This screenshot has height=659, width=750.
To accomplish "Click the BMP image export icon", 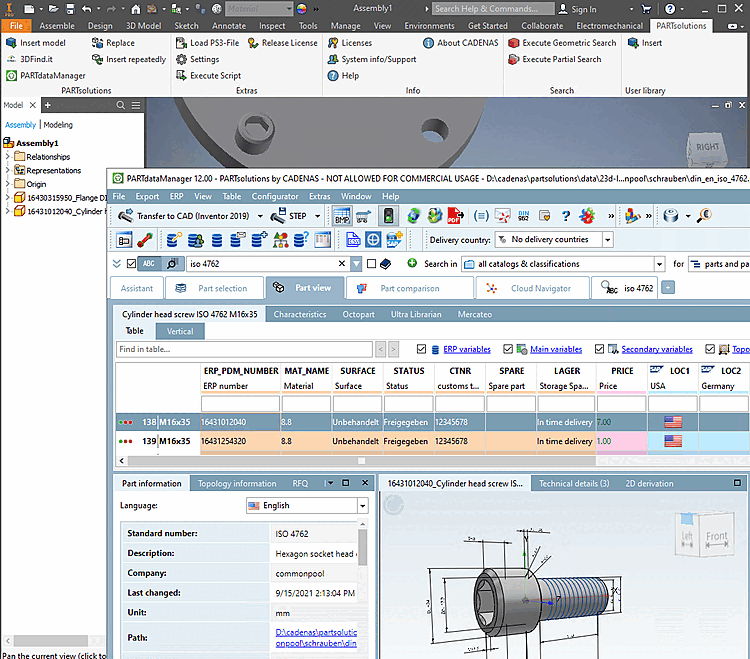I will click(342, 215).
